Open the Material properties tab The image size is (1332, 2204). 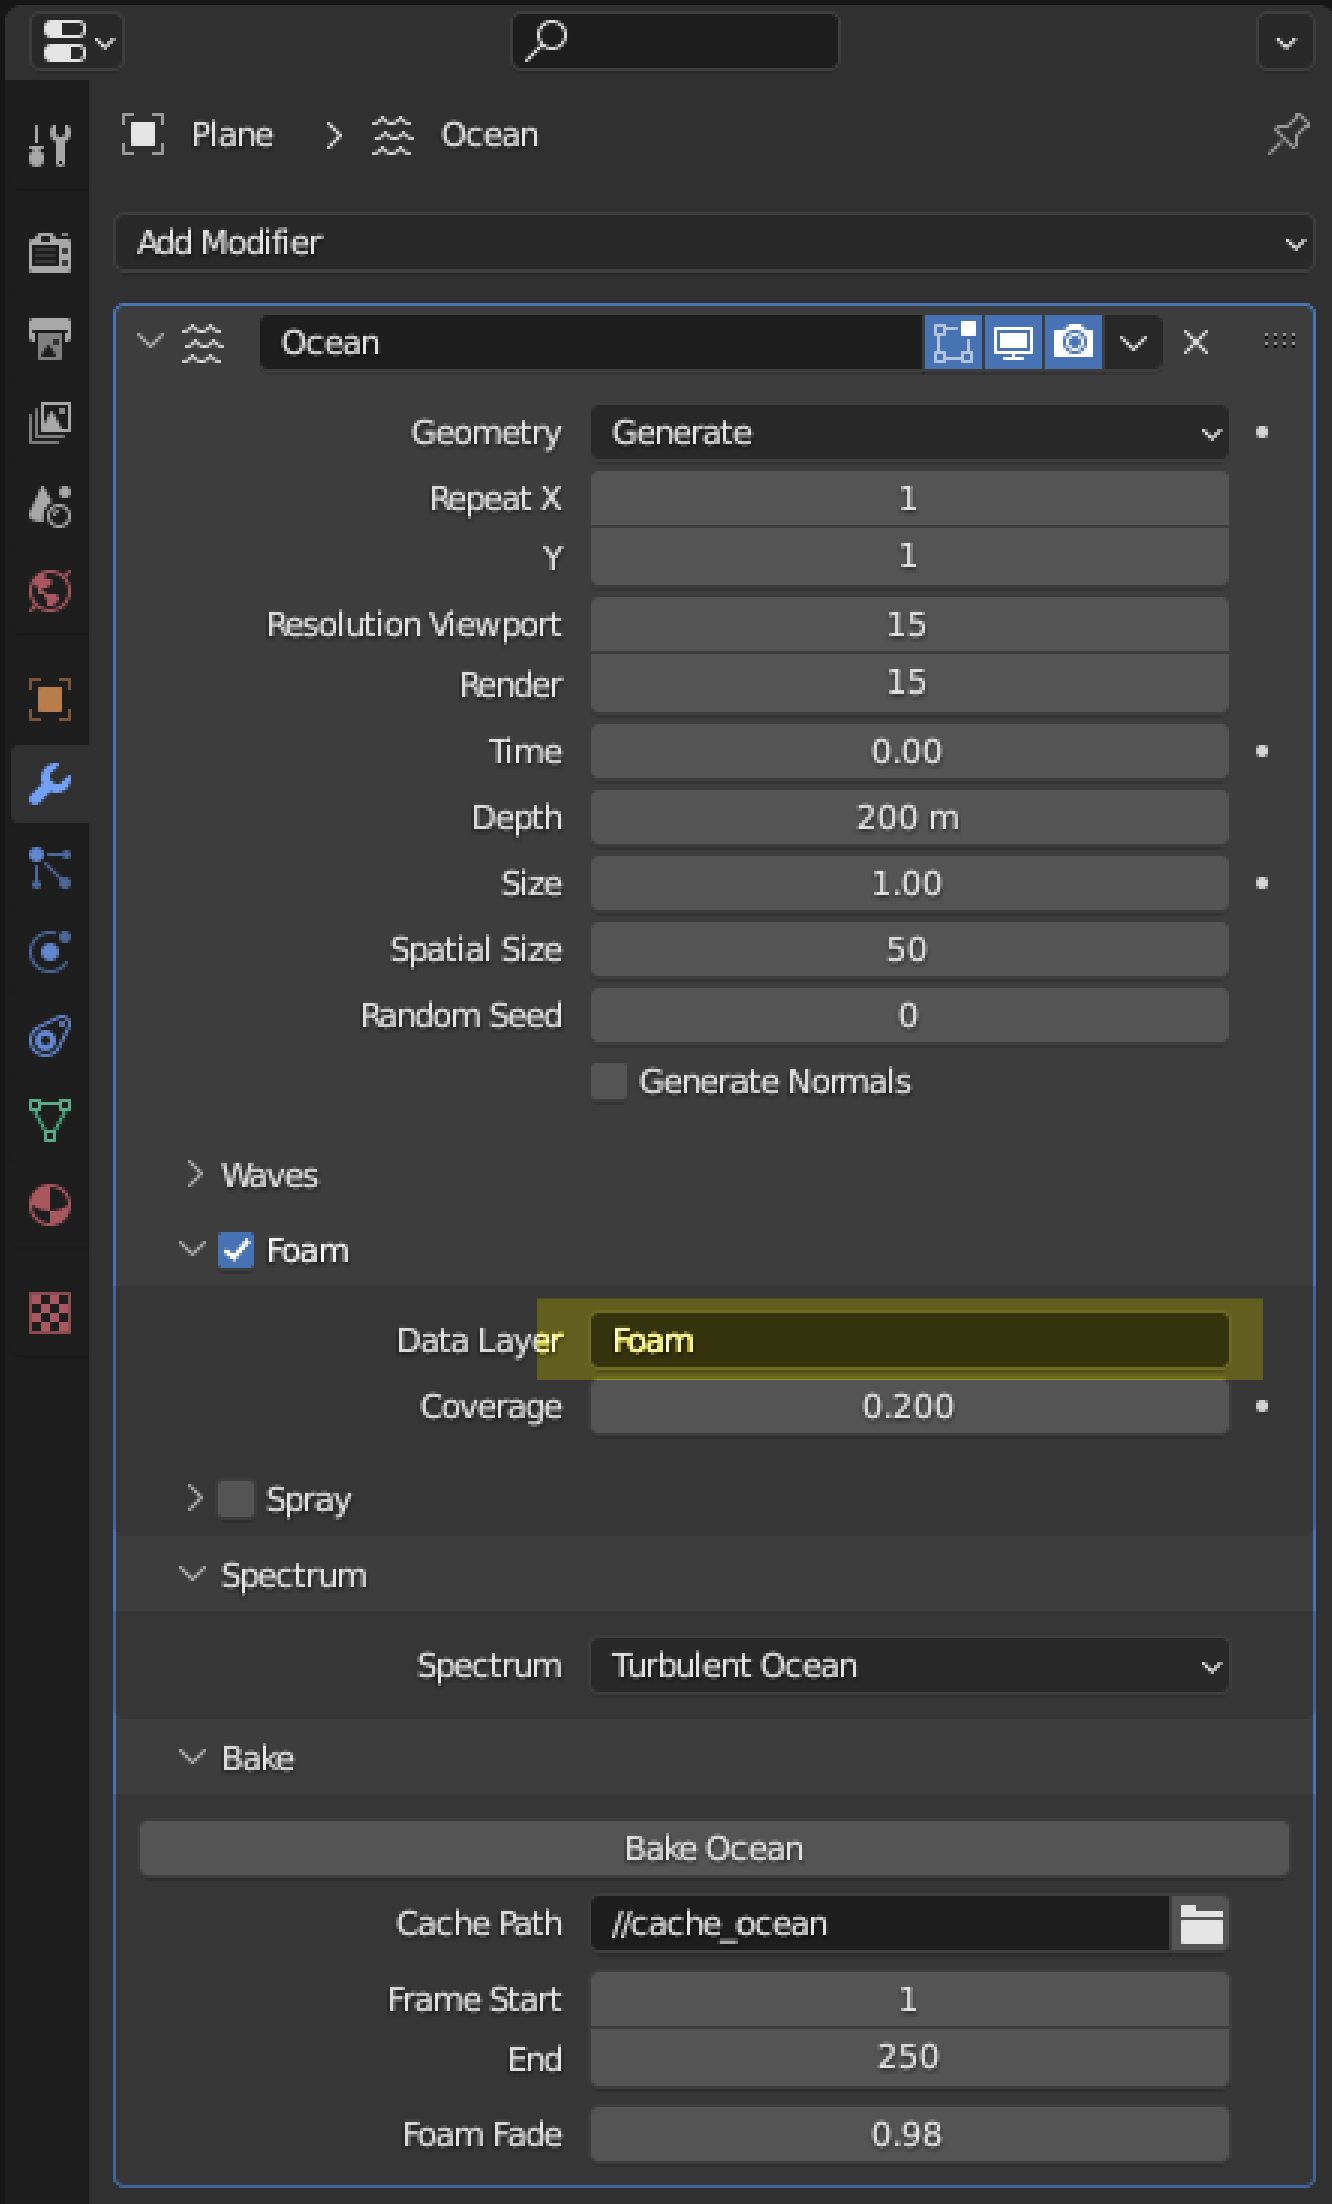[49, 1205]
